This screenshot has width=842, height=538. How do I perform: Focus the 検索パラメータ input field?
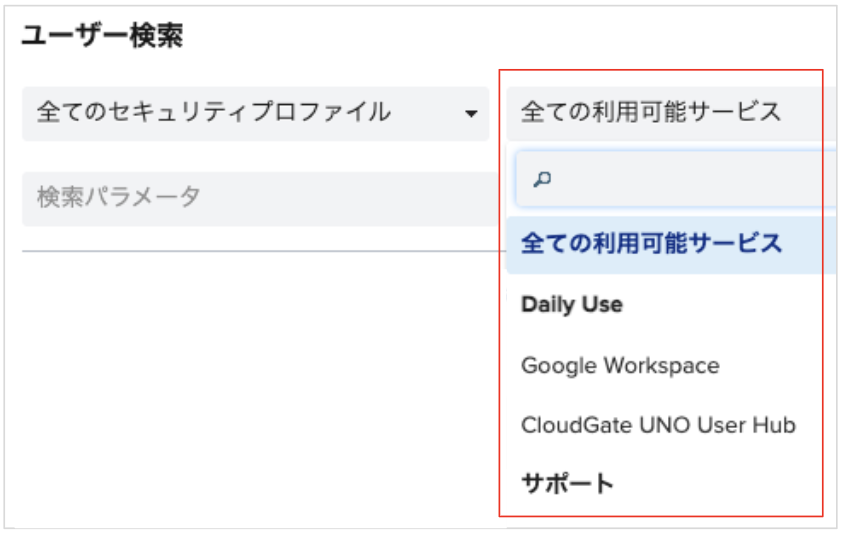pyautogui.click(x=260, y=199)
